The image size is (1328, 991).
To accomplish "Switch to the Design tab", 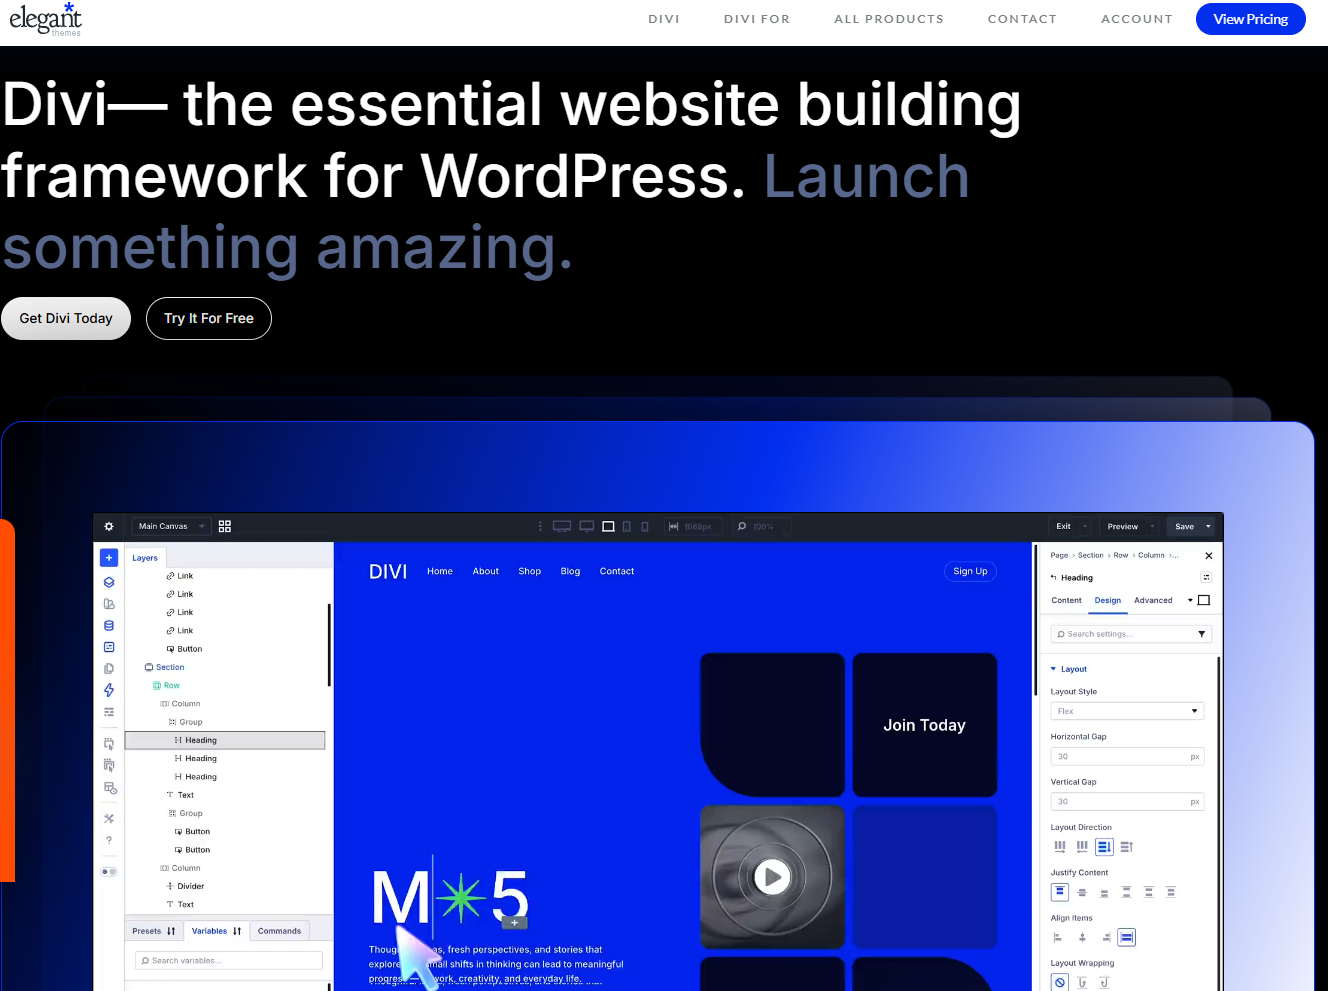I will 1108,600.
